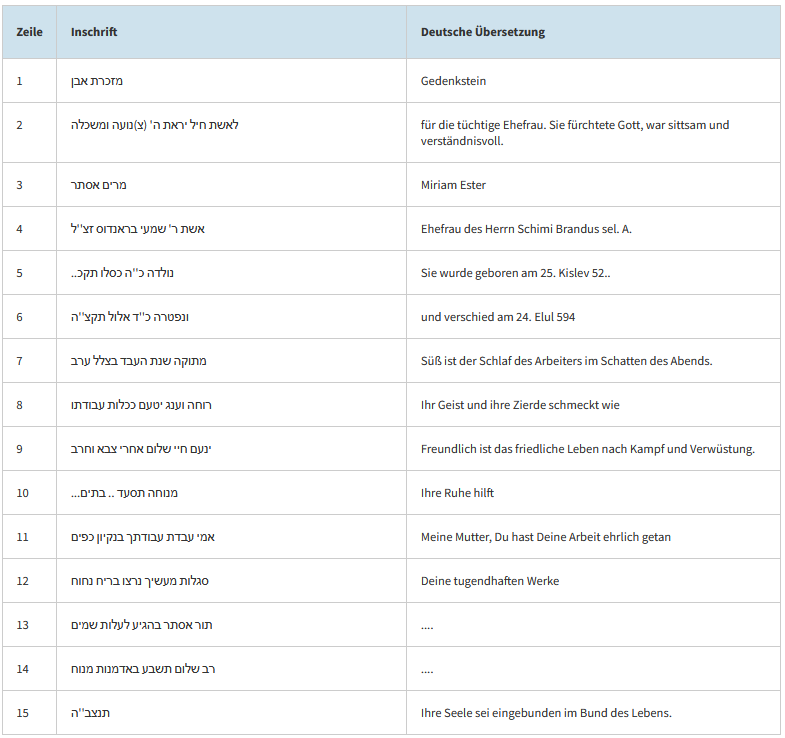Click the 'Zeile' column header
785x738 pixels.
(29, 32)
